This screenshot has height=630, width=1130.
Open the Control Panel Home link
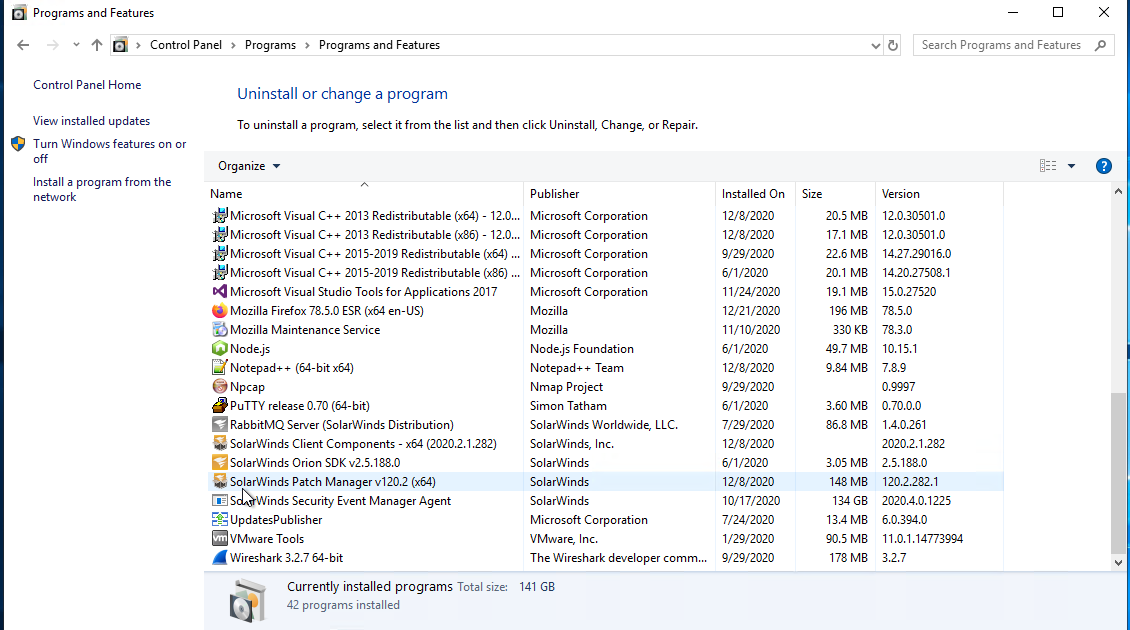tap(87, 85)
